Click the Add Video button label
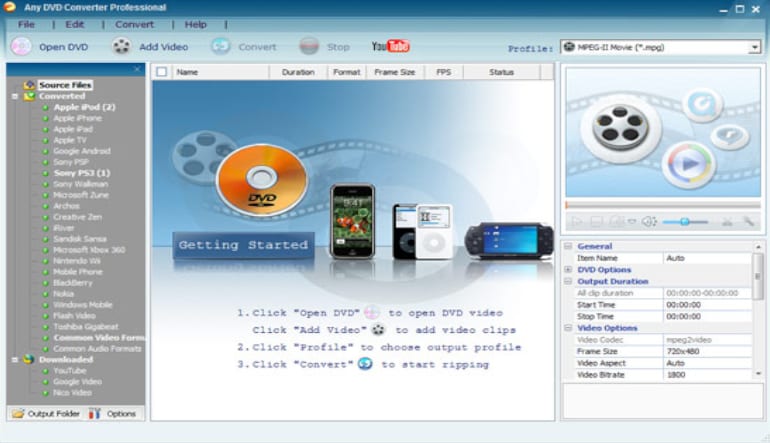 pyautogui.click(x=164, y=47)
